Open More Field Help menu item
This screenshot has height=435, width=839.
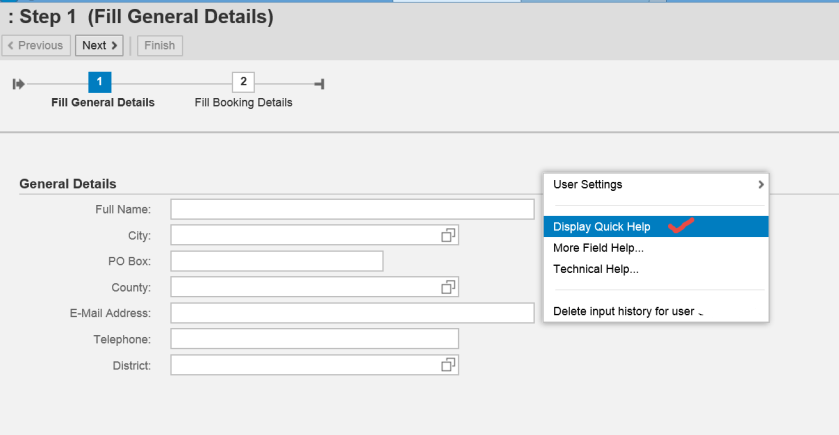tap(598, 248)
